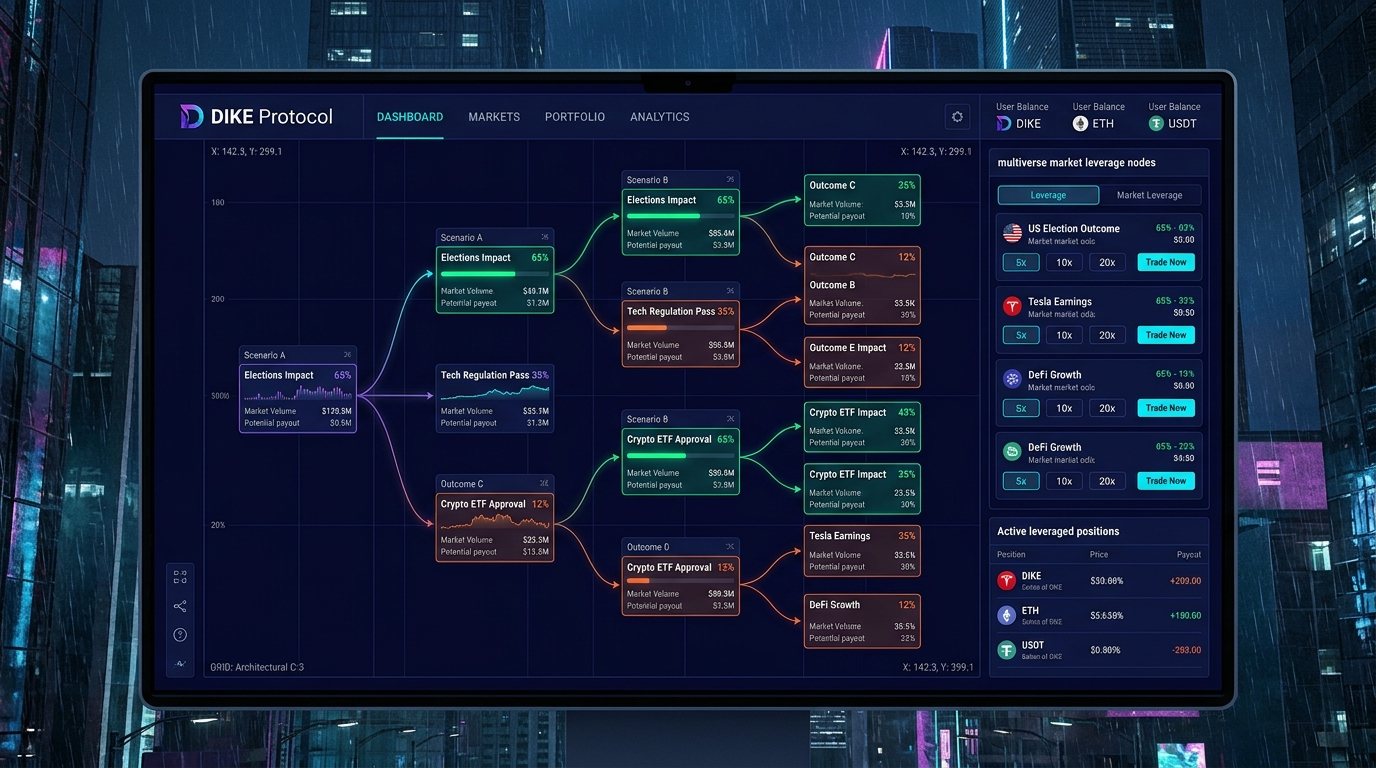Click the green DeFi Growth market icon
Screen dimensions: 1376x768
1012,451
